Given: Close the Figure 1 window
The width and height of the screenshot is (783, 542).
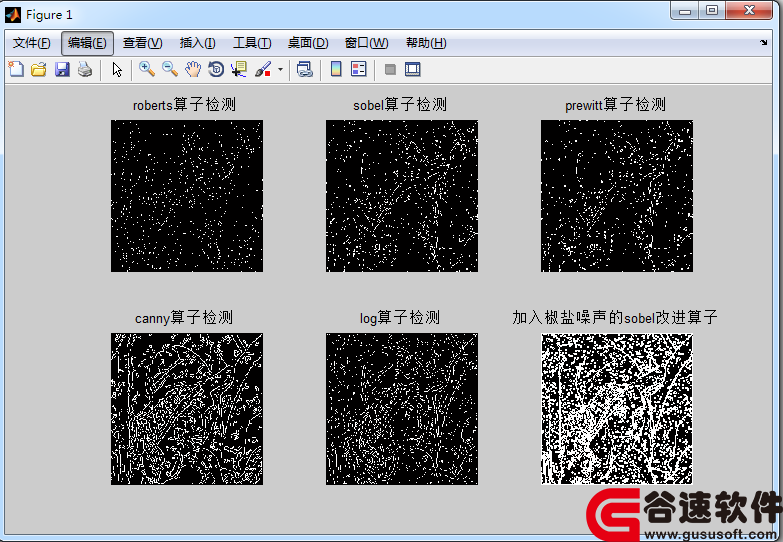Looking at the screenshot, I should click(x=749, y=11).
